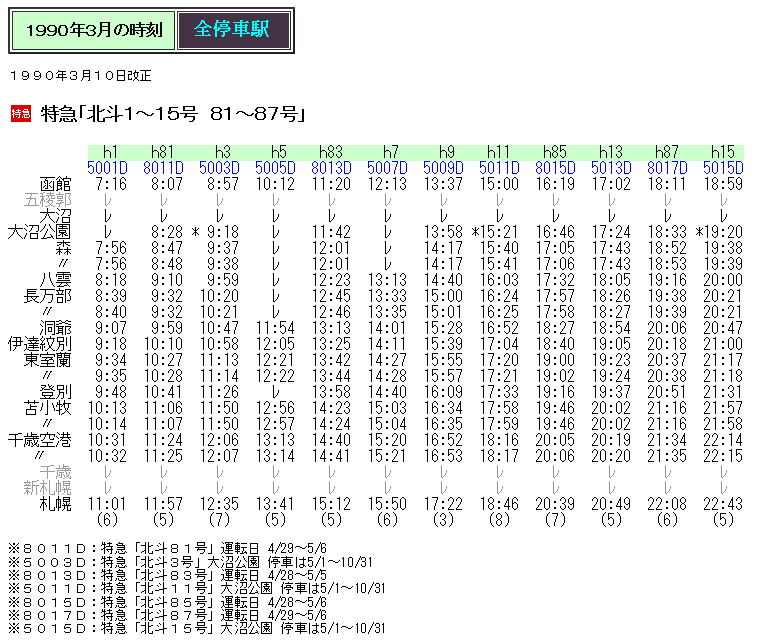Click the 7:16 函館 departure time
The width and height of the screenshot is (760, 641).
click(x=111, y=184)
